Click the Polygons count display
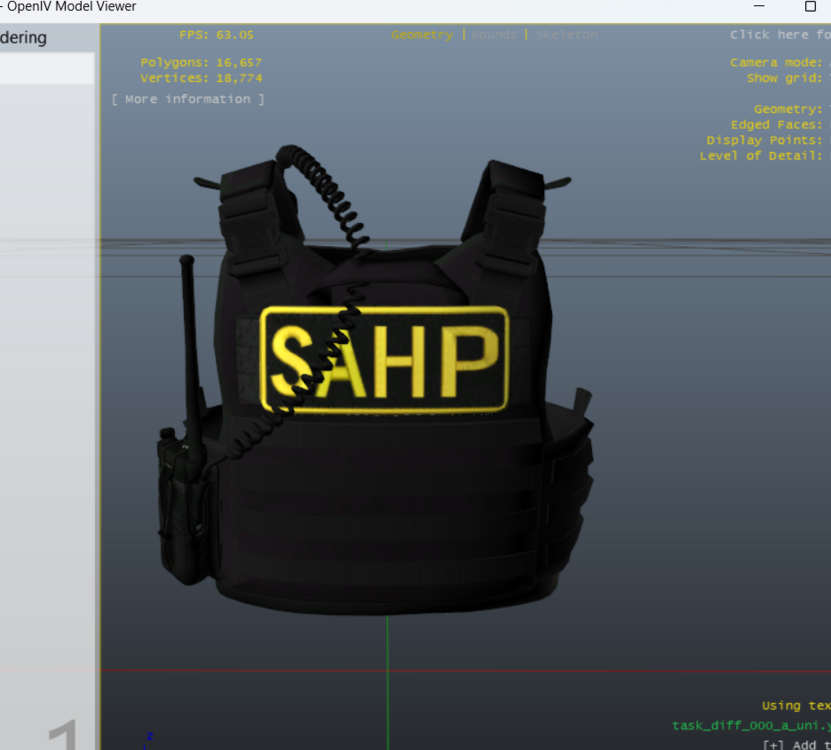 [x=203, y=61]
